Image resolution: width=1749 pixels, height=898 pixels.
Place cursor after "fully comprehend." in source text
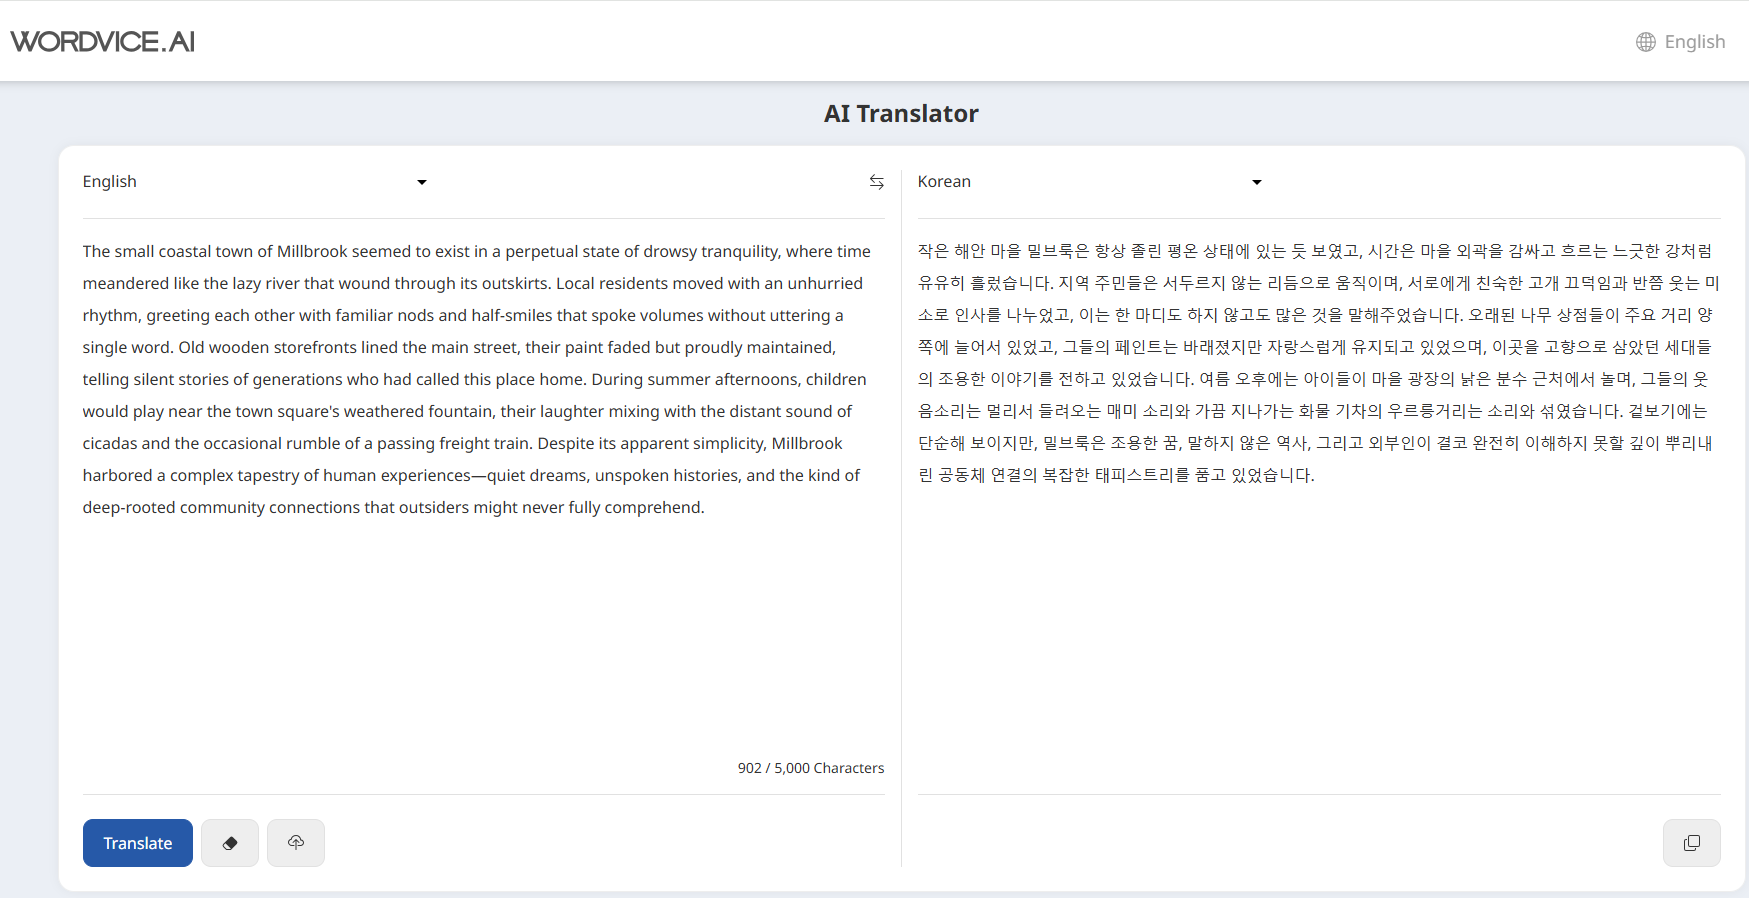click(x=706, y=508)
